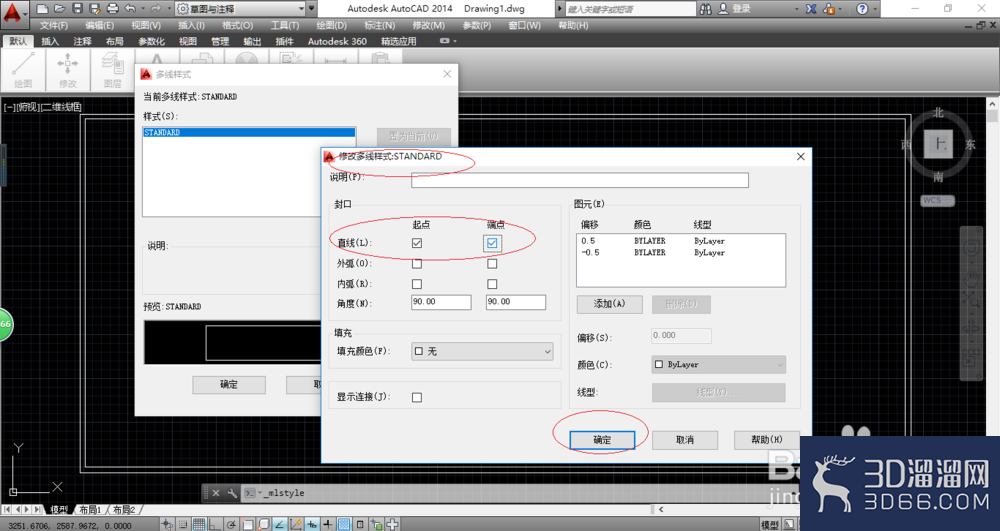Click the WCS label under ViewCube
Viewport: 1000px width, 531px height.
click(x=937, y=200)
